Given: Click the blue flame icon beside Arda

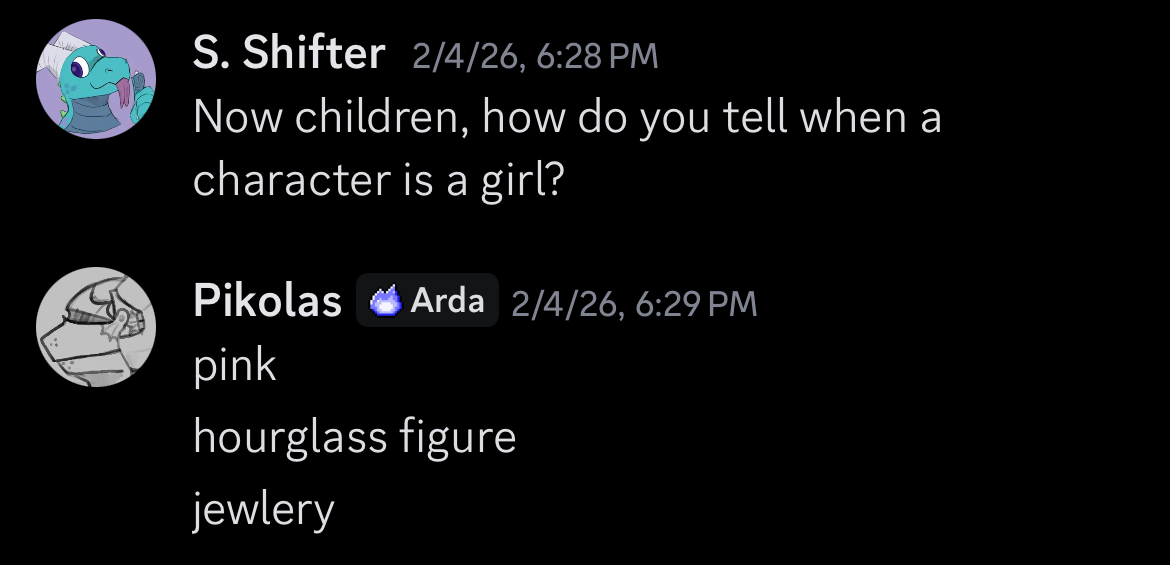Looking at the screenshot, I should tap(385, 301).
